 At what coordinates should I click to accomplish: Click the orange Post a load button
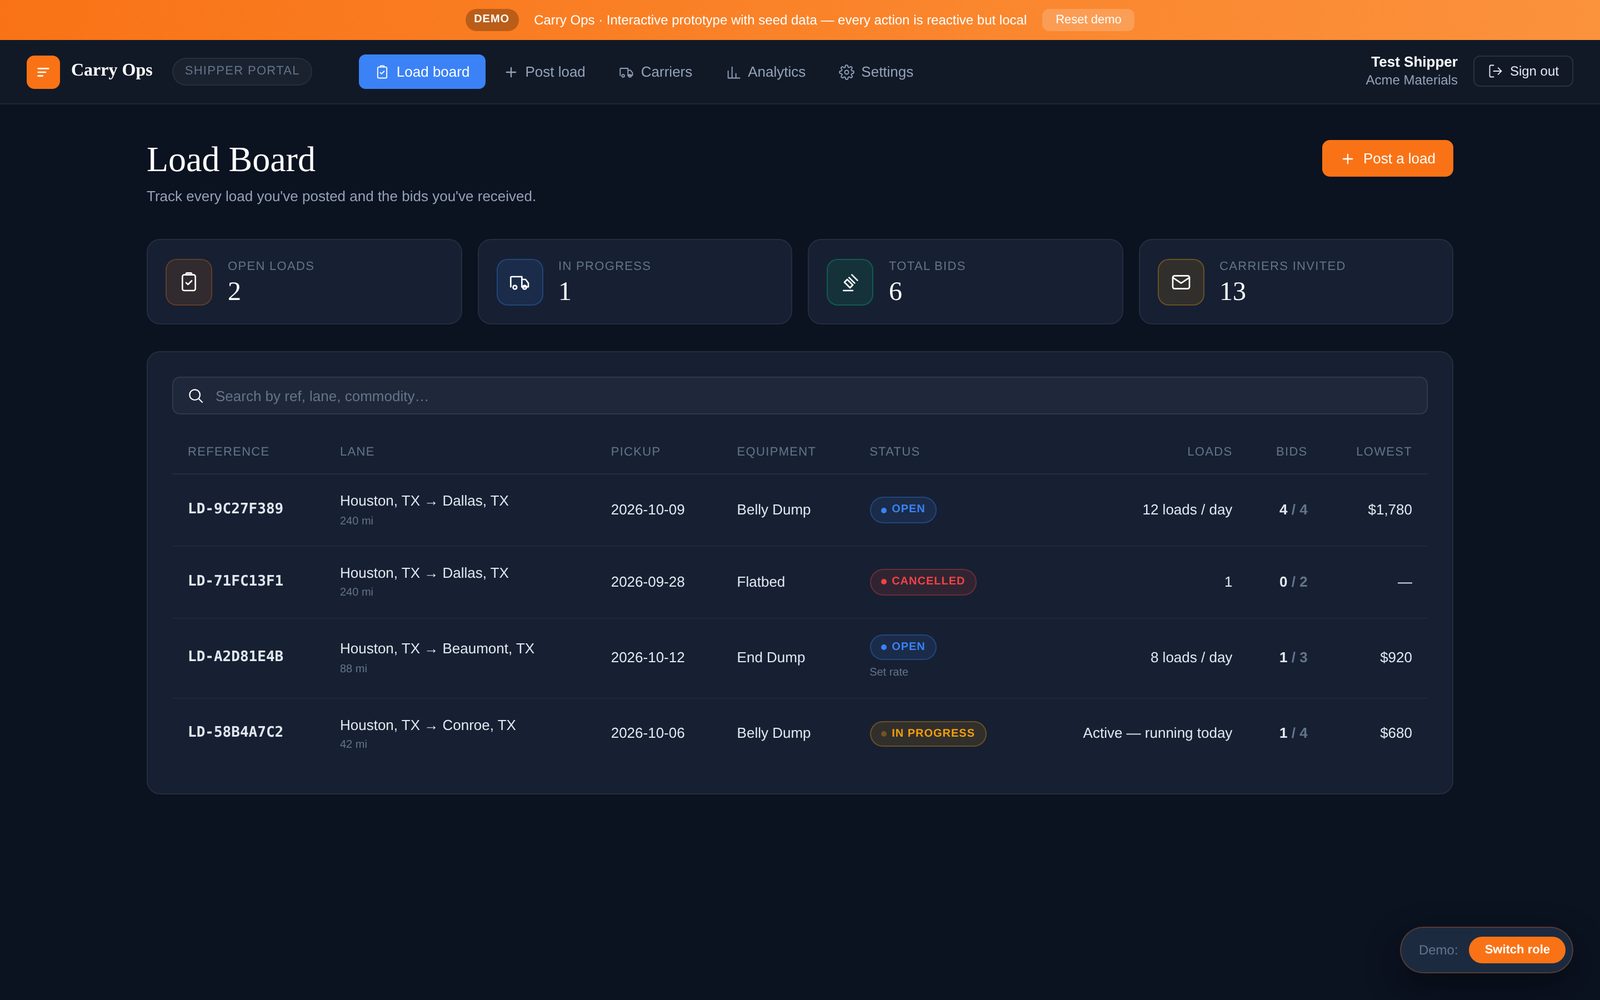(1387, 158)
